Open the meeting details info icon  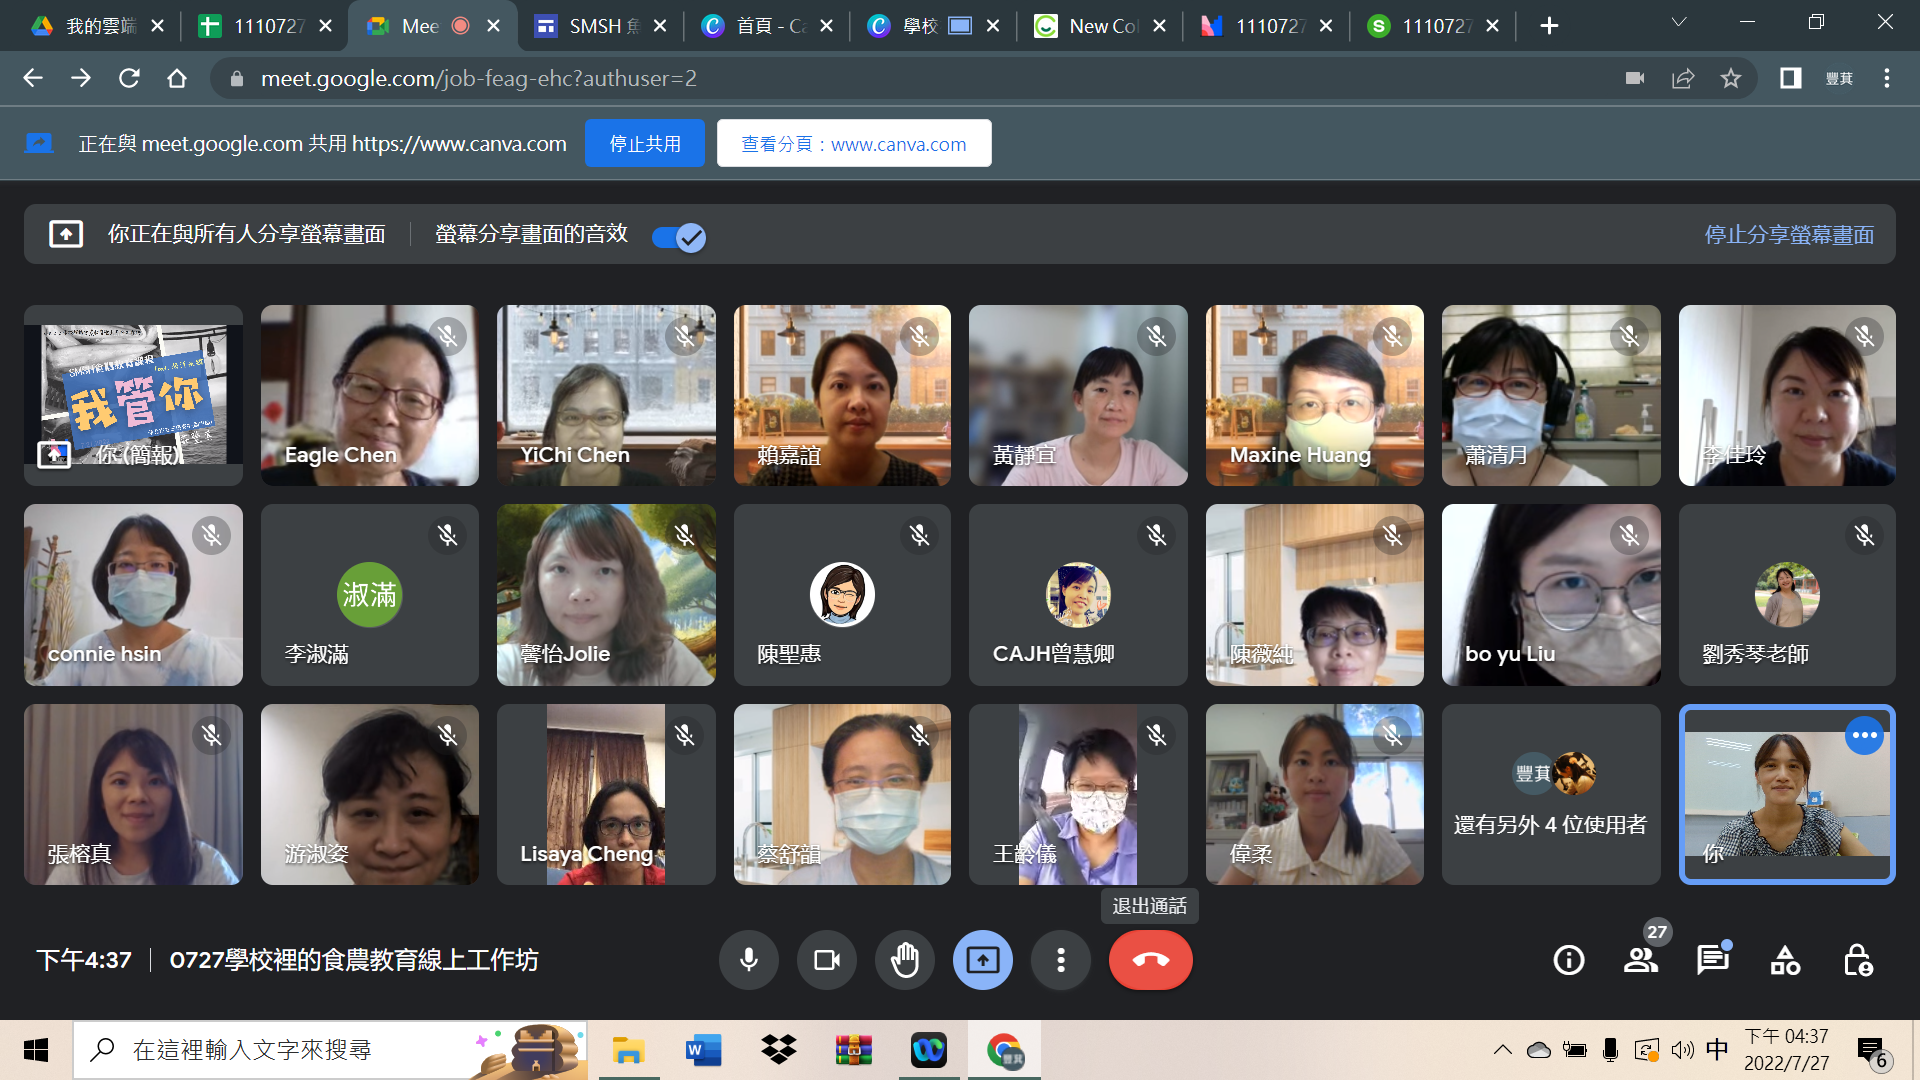(1568, 960)
